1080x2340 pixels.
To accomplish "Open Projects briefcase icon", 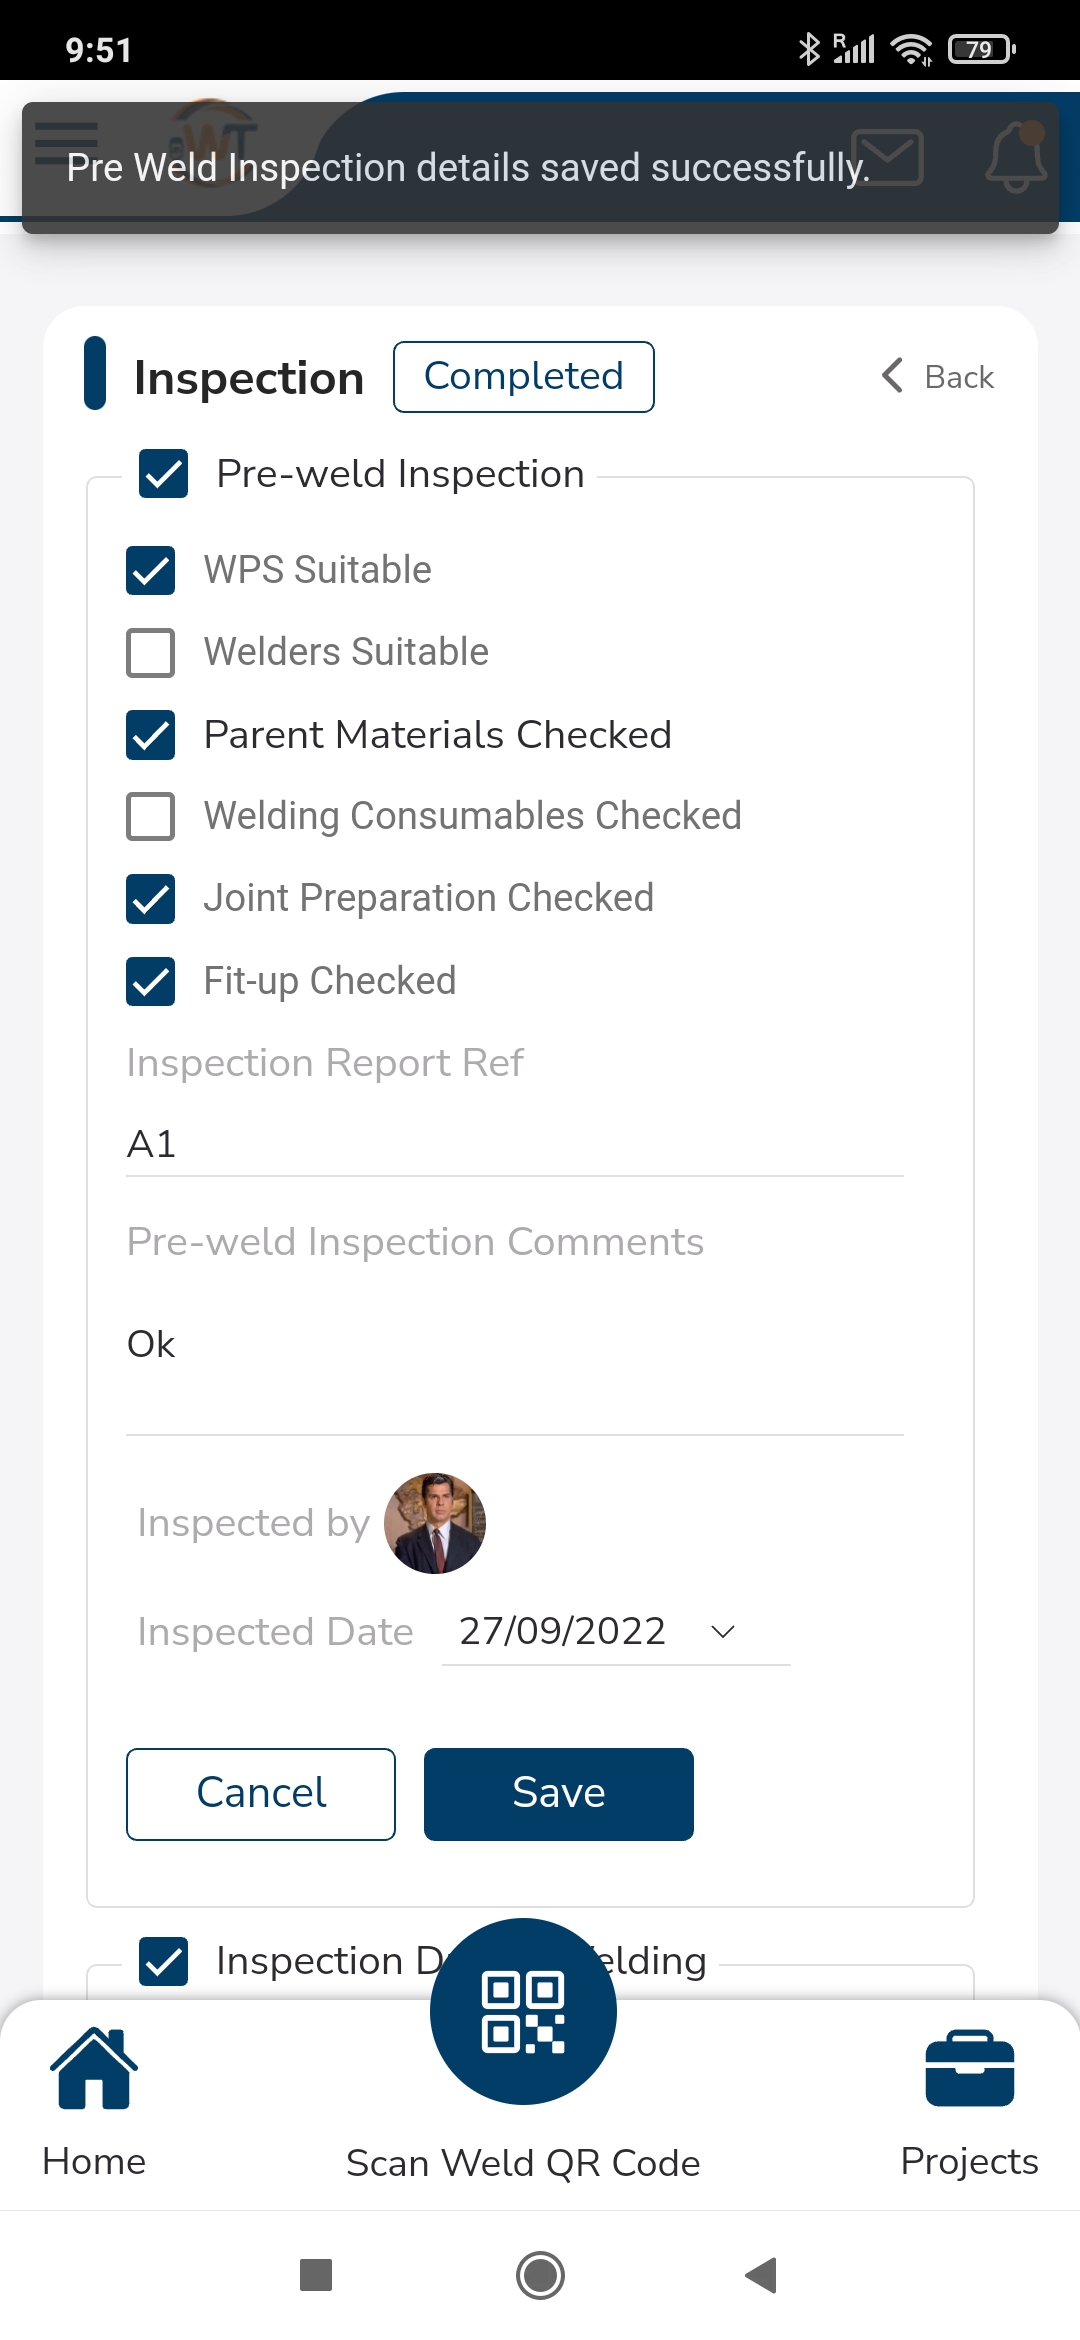I will [970, 2069].
